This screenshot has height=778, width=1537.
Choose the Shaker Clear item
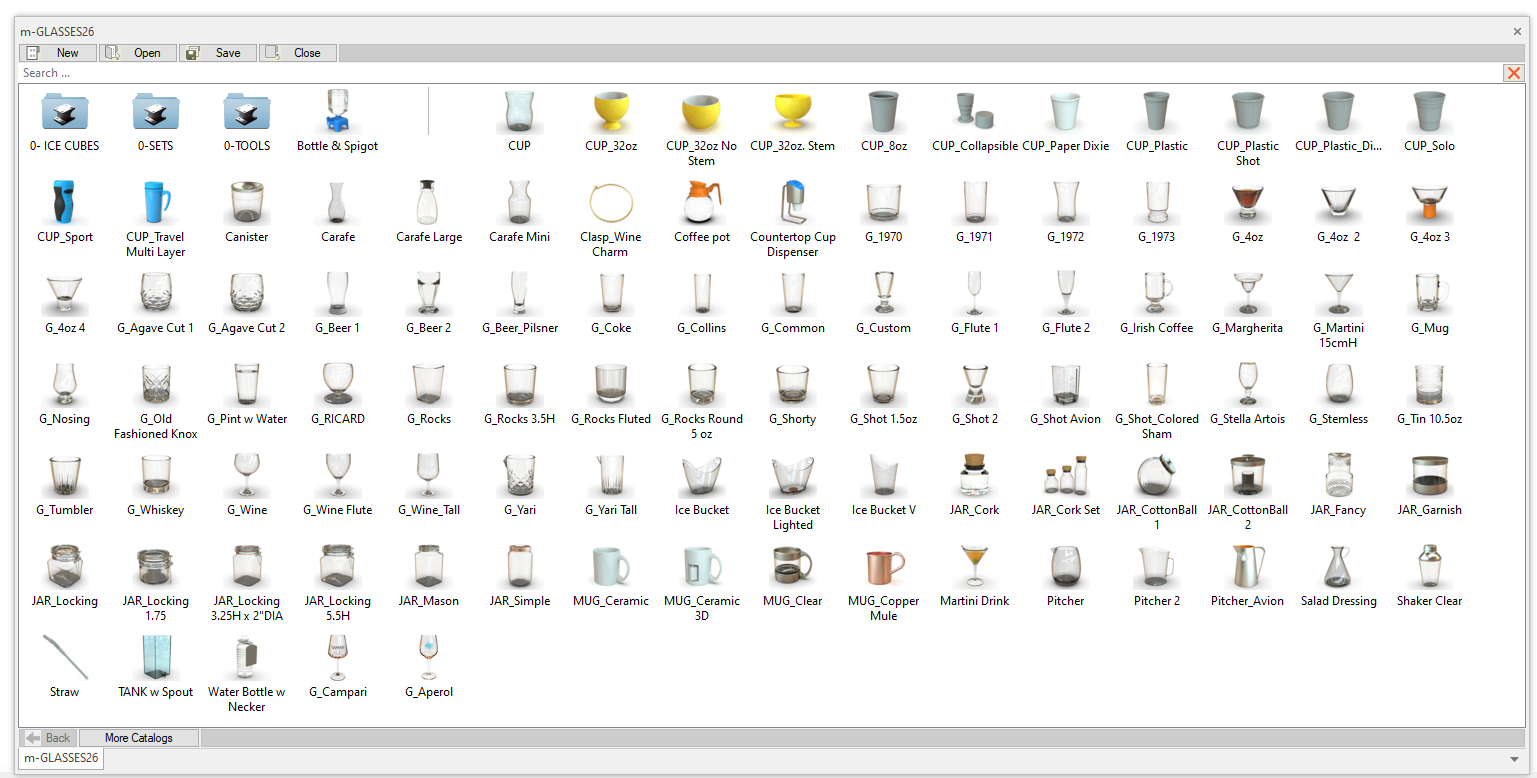pos(1429,568)
